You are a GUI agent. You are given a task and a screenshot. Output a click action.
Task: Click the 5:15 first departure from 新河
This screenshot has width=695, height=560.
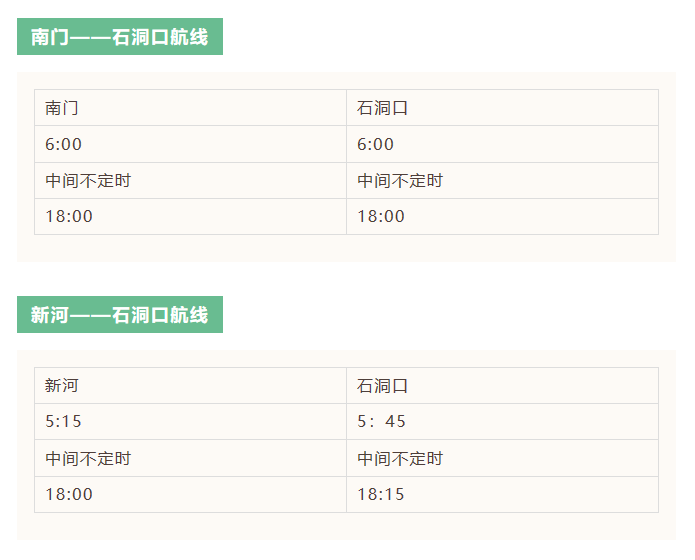(x=64, y=422)
